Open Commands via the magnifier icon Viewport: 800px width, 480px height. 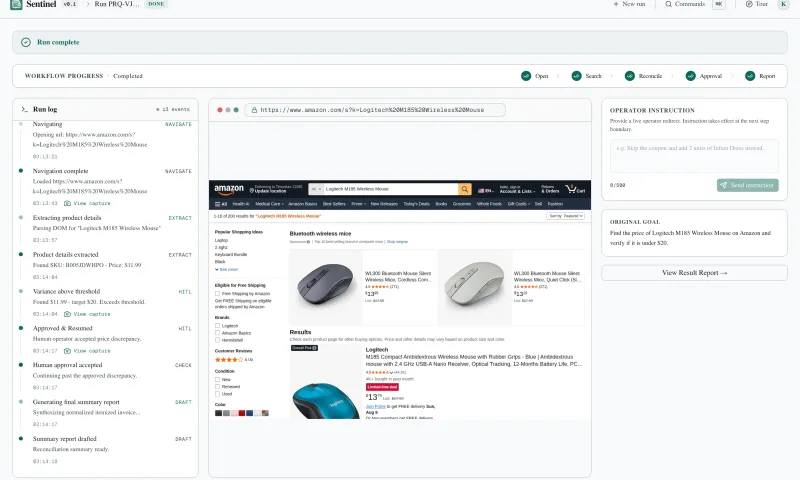[x=668, y=4]
